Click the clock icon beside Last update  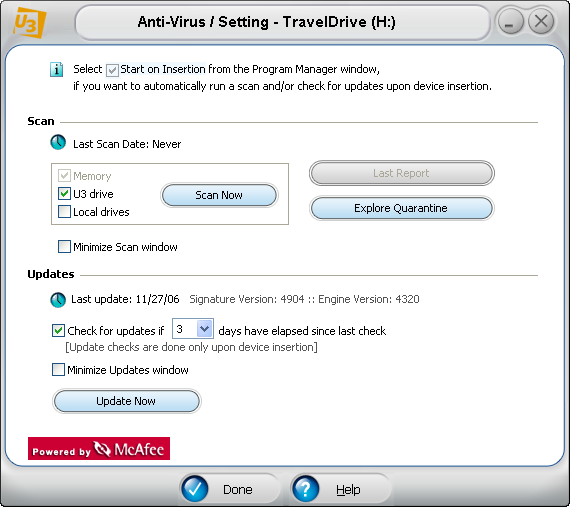(x=58, y=300)
